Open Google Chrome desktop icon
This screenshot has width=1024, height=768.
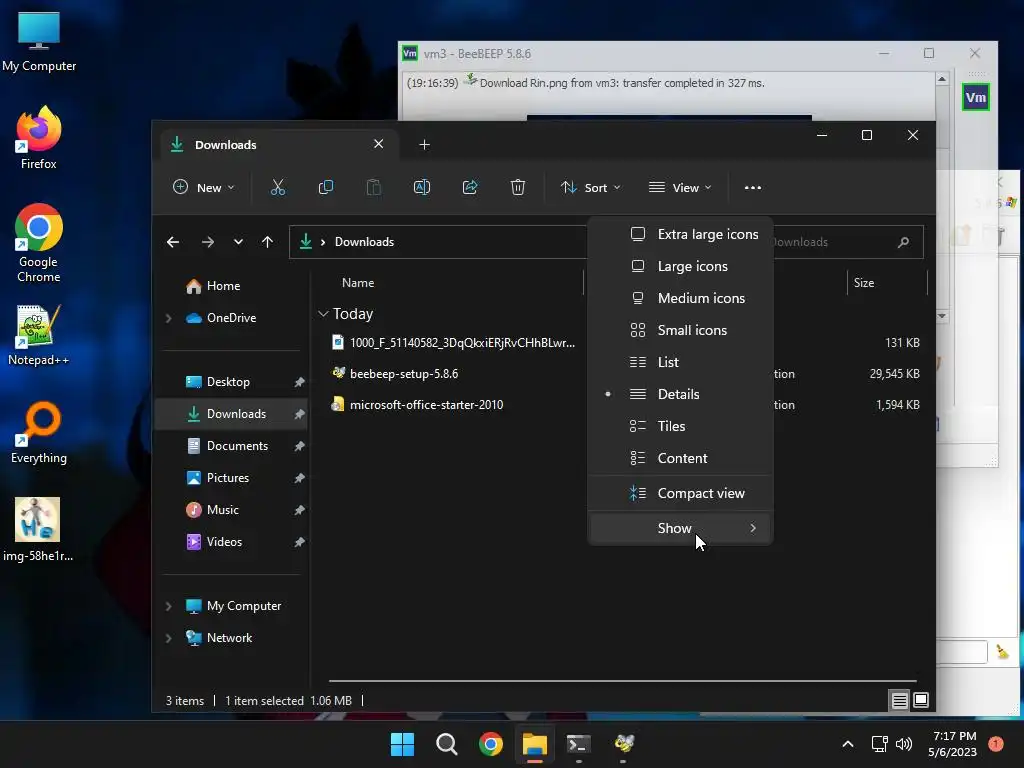point(39,243)
